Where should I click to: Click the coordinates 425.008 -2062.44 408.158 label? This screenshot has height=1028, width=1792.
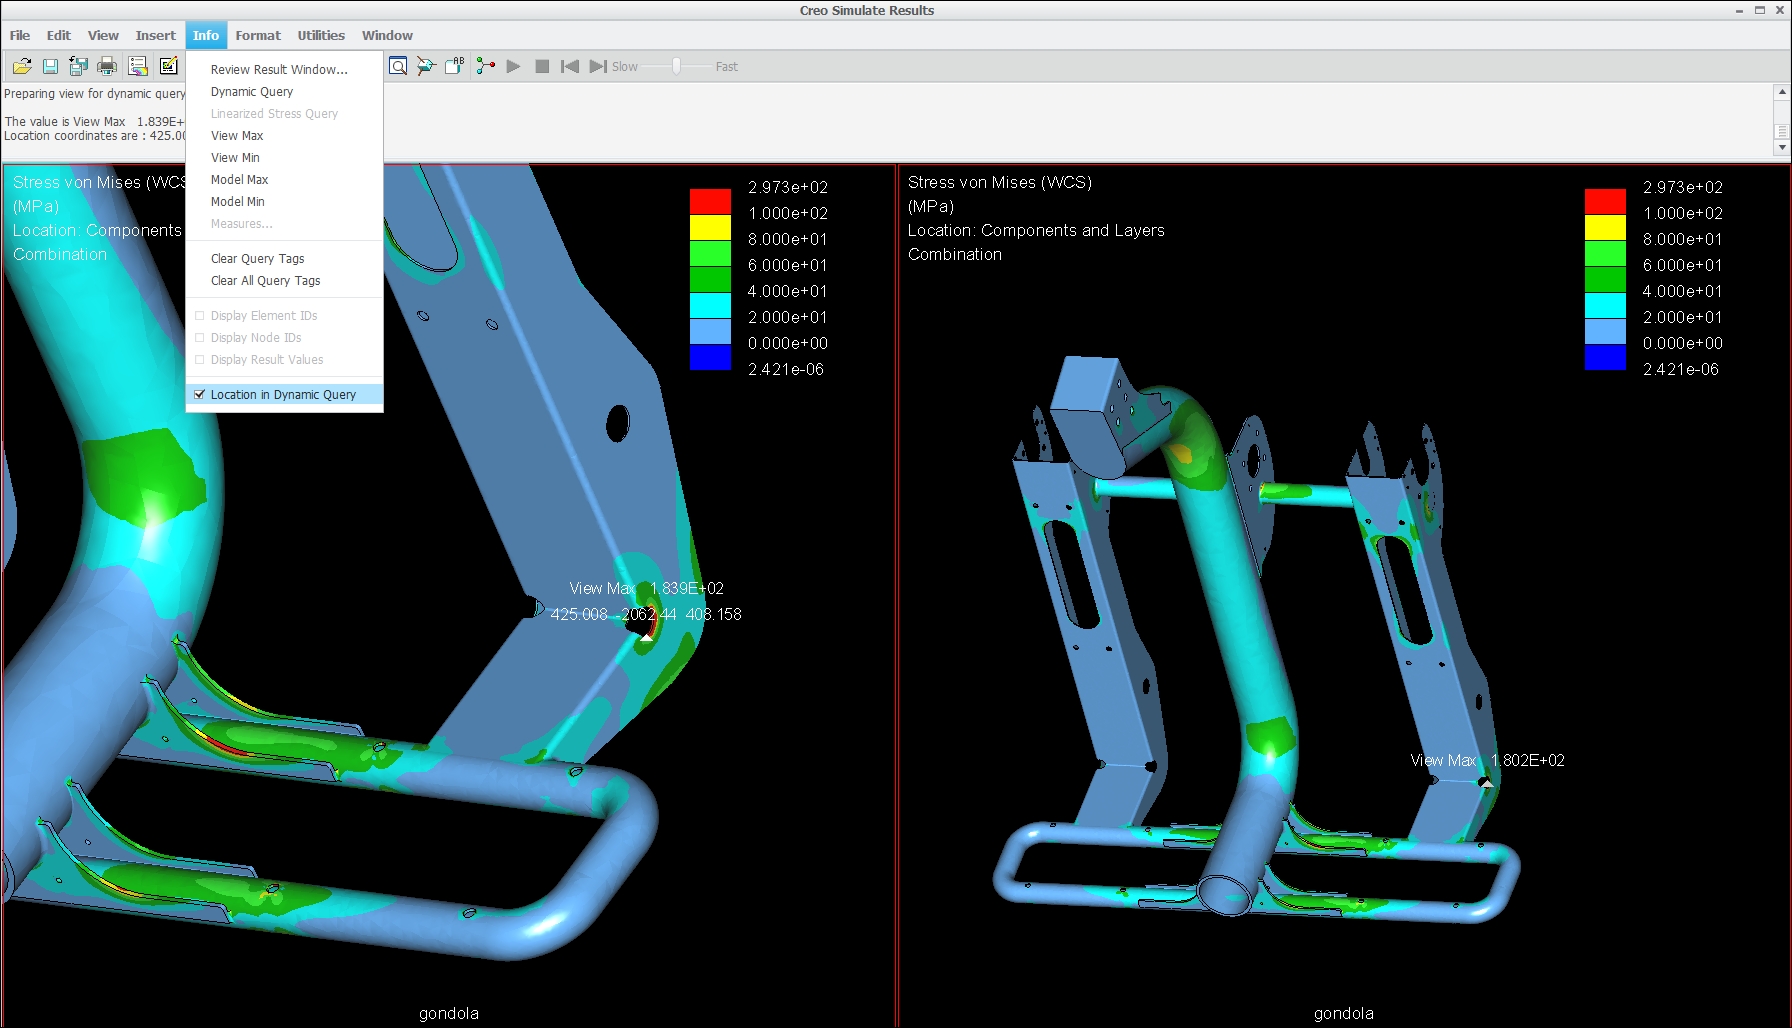tap(646, 614)
